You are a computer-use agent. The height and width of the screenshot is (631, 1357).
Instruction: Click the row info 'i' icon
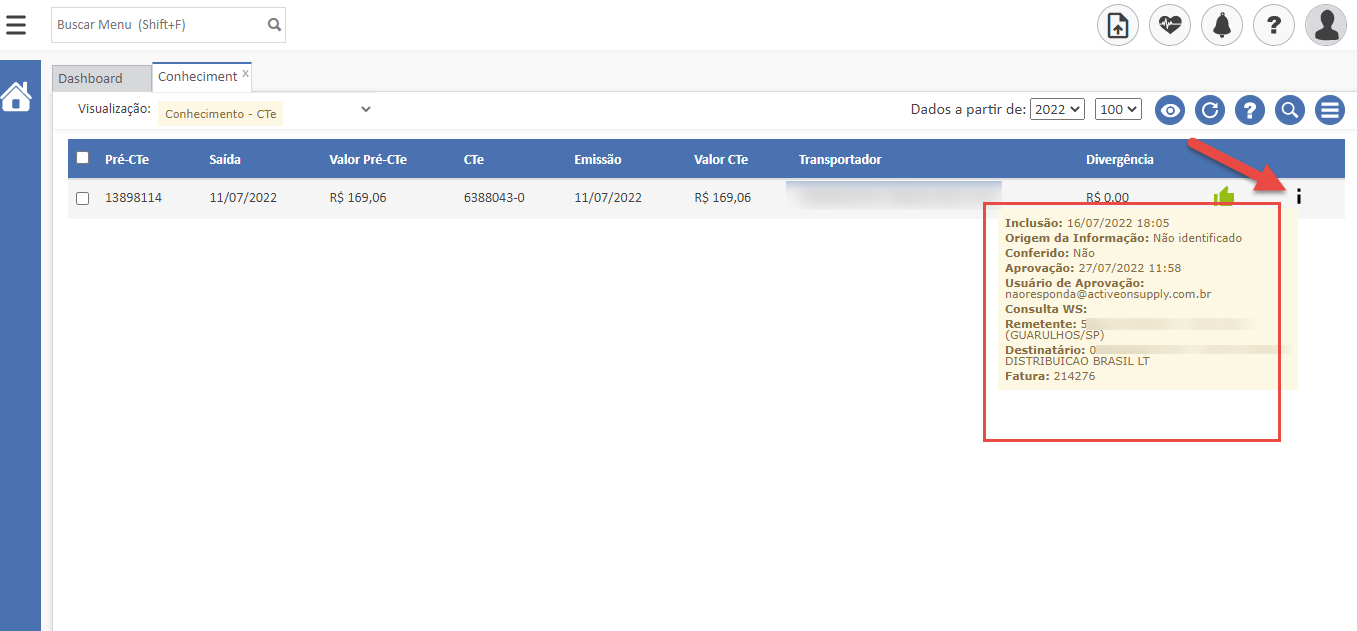click(x=1298, y=197)
